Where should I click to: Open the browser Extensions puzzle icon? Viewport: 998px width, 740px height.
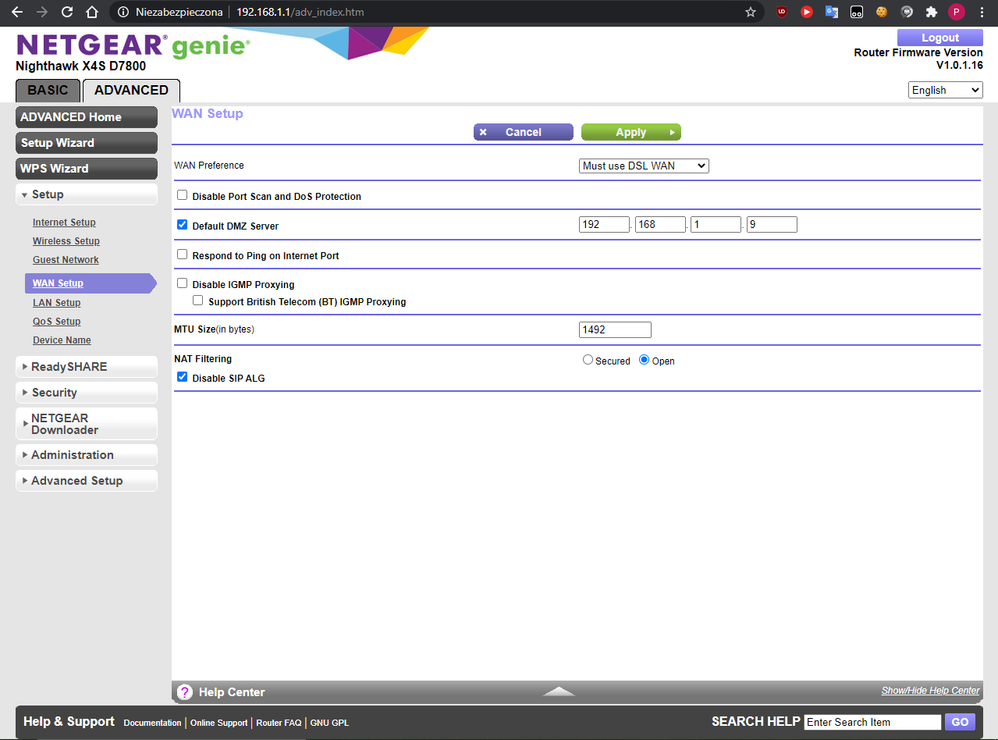(x=931, y=12)
